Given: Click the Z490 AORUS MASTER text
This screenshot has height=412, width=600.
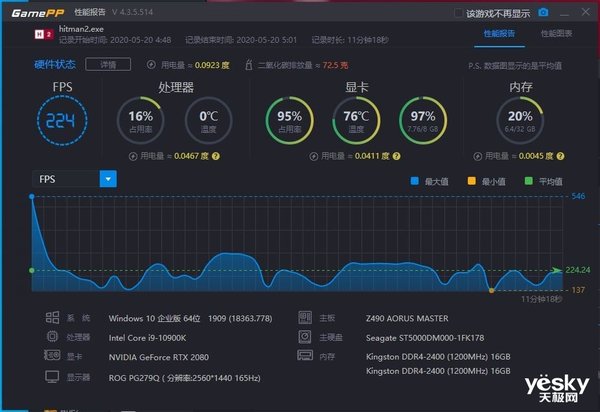Looking at the screenshot, I should click(407, 318).
